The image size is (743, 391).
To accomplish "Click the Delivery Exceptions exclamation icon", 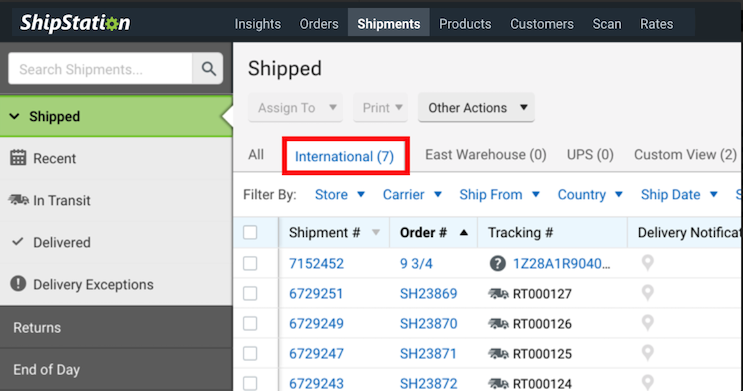I will (x=18, y=284).
